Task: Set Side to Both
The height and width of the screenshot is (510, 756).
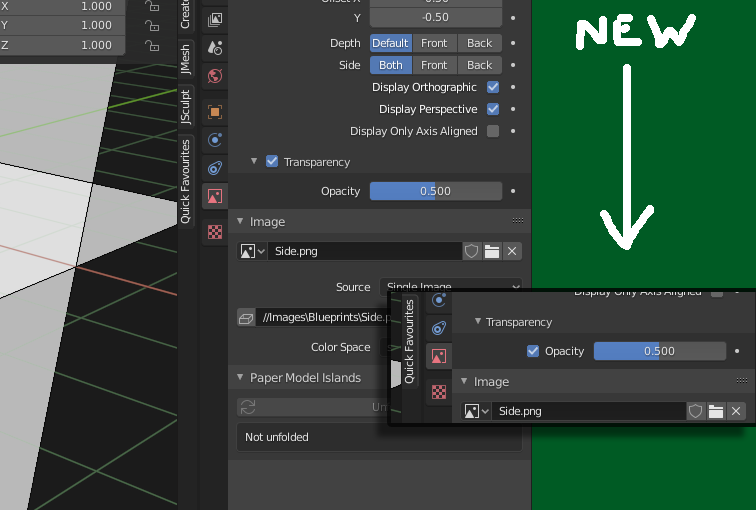Action: [391, 65]
